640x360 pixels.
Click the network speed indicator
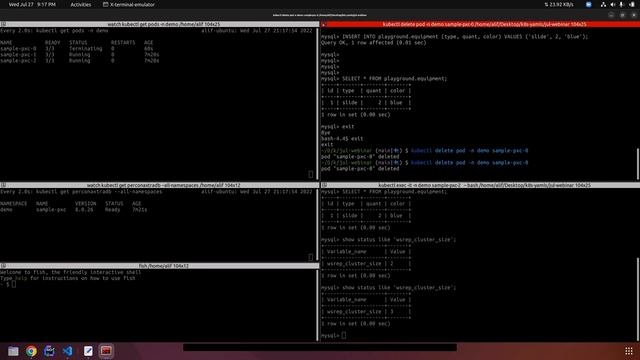click(x=559, y=4)
